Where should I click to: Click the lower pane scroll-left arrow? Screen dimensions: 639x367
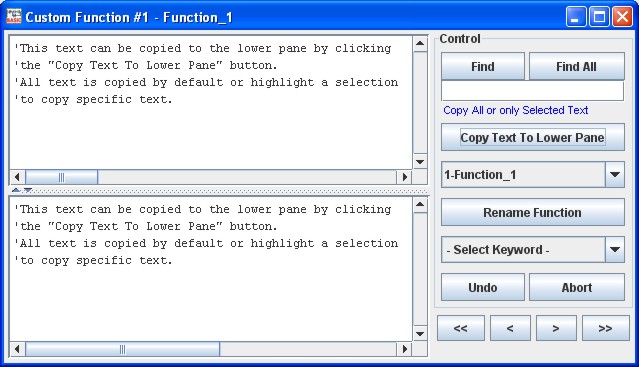17,349
